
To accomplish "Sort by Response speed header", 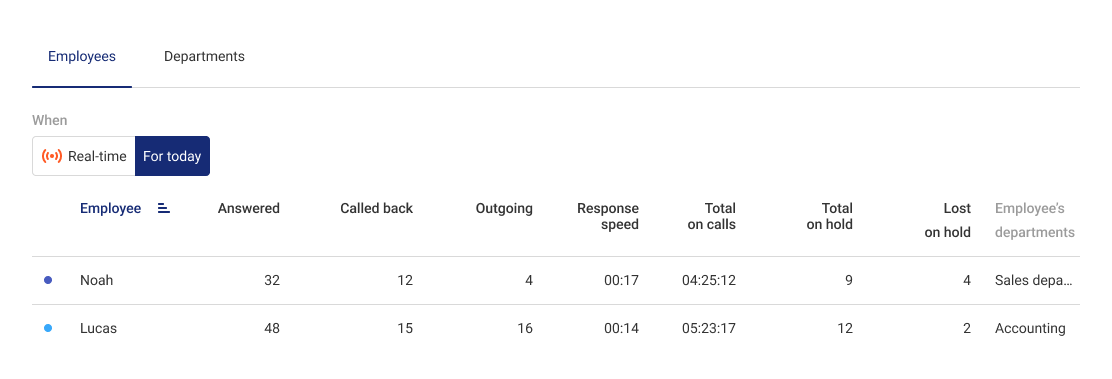I will click(x=608, y=216).
